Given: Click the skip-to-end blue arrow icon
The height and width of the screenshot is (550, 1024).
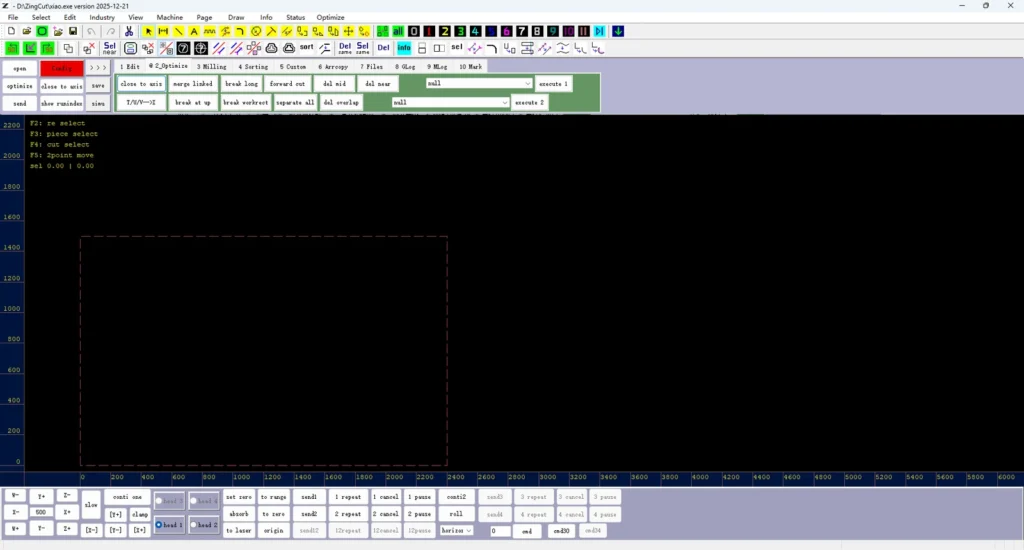Looking at the screenshot, I should tap(599, 31).
